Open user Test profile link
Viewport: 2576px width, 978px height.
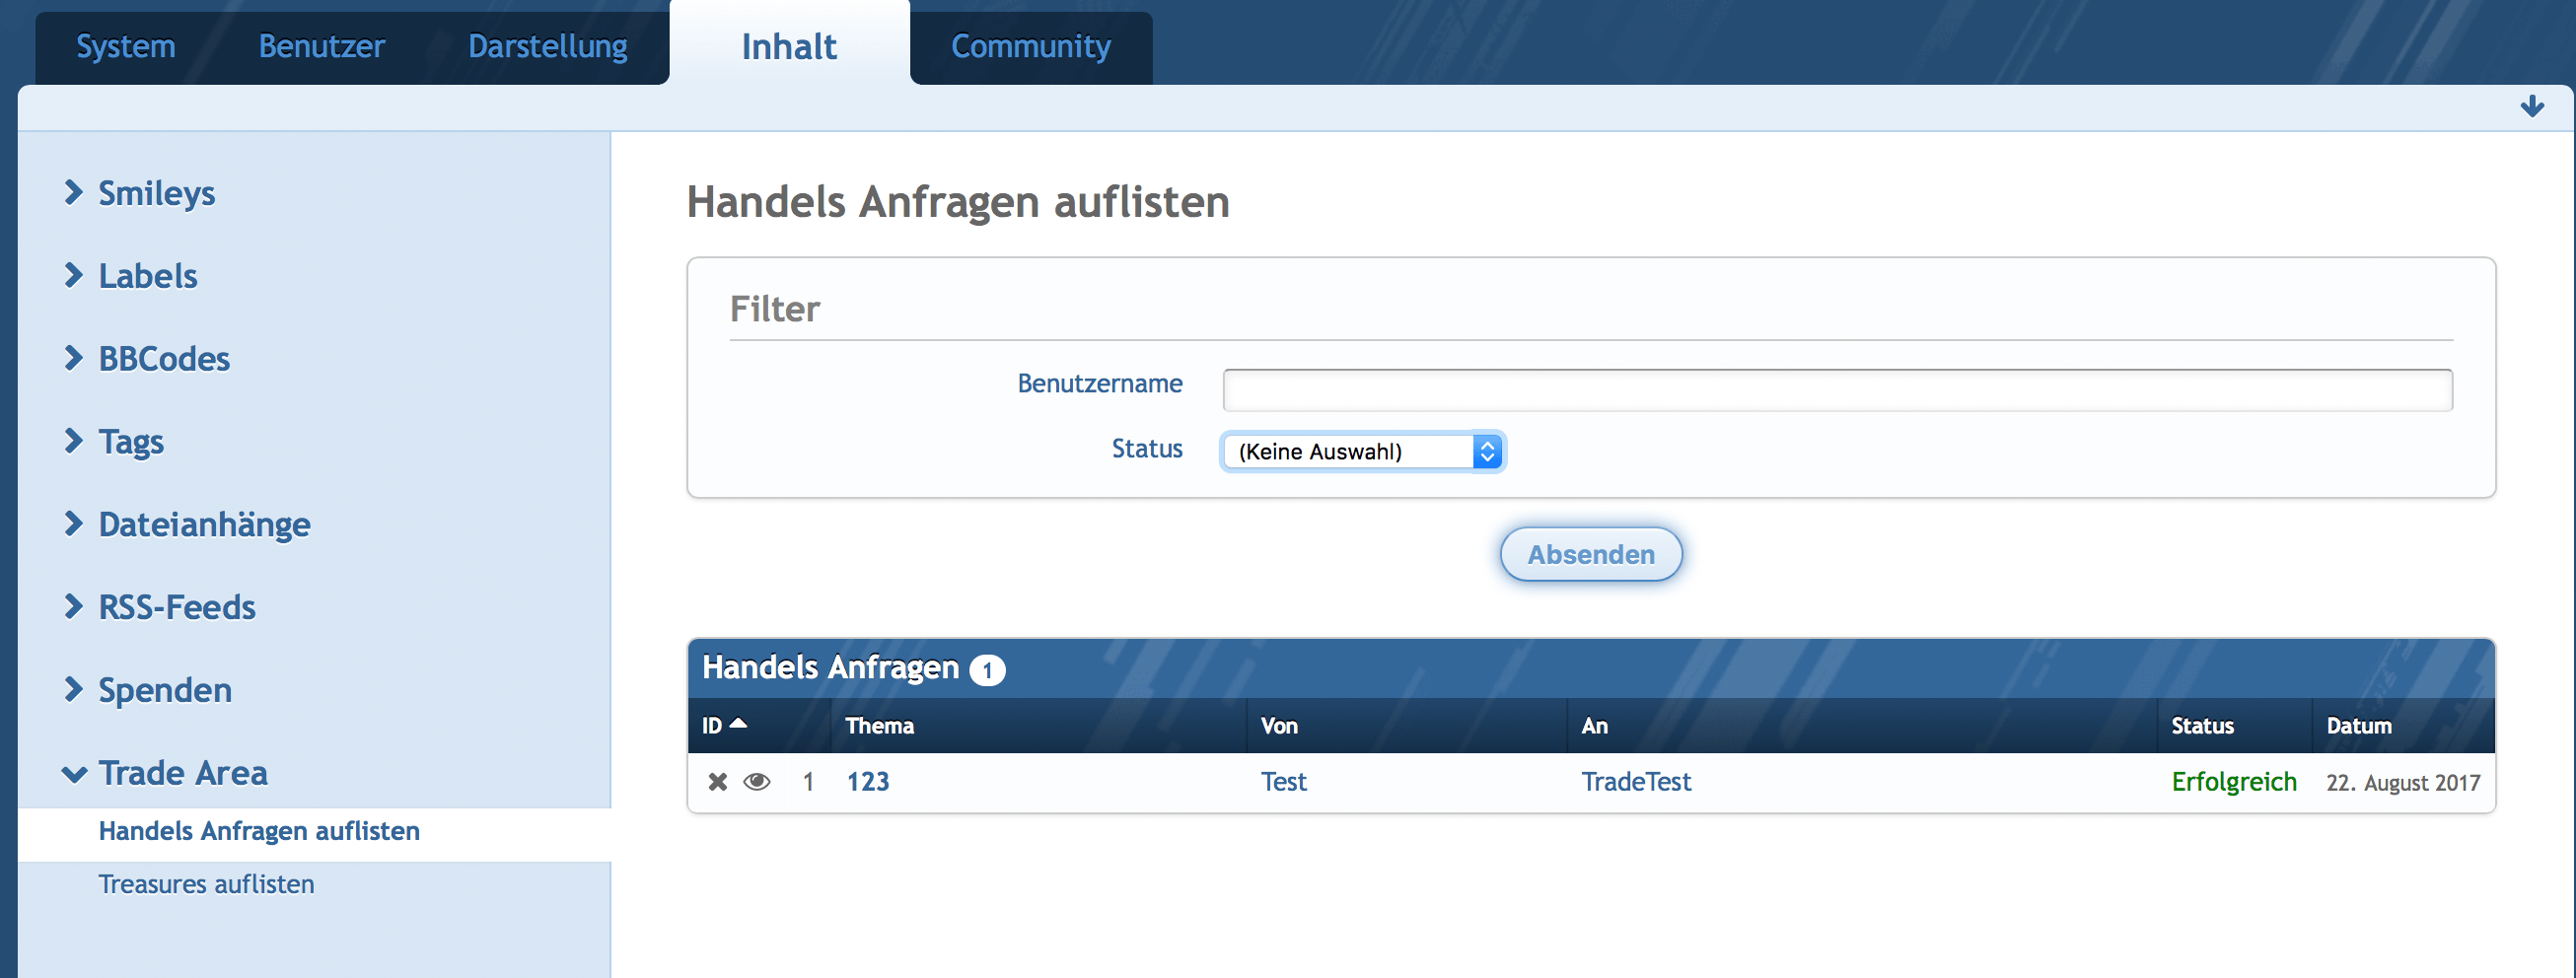coord(1283,782)
